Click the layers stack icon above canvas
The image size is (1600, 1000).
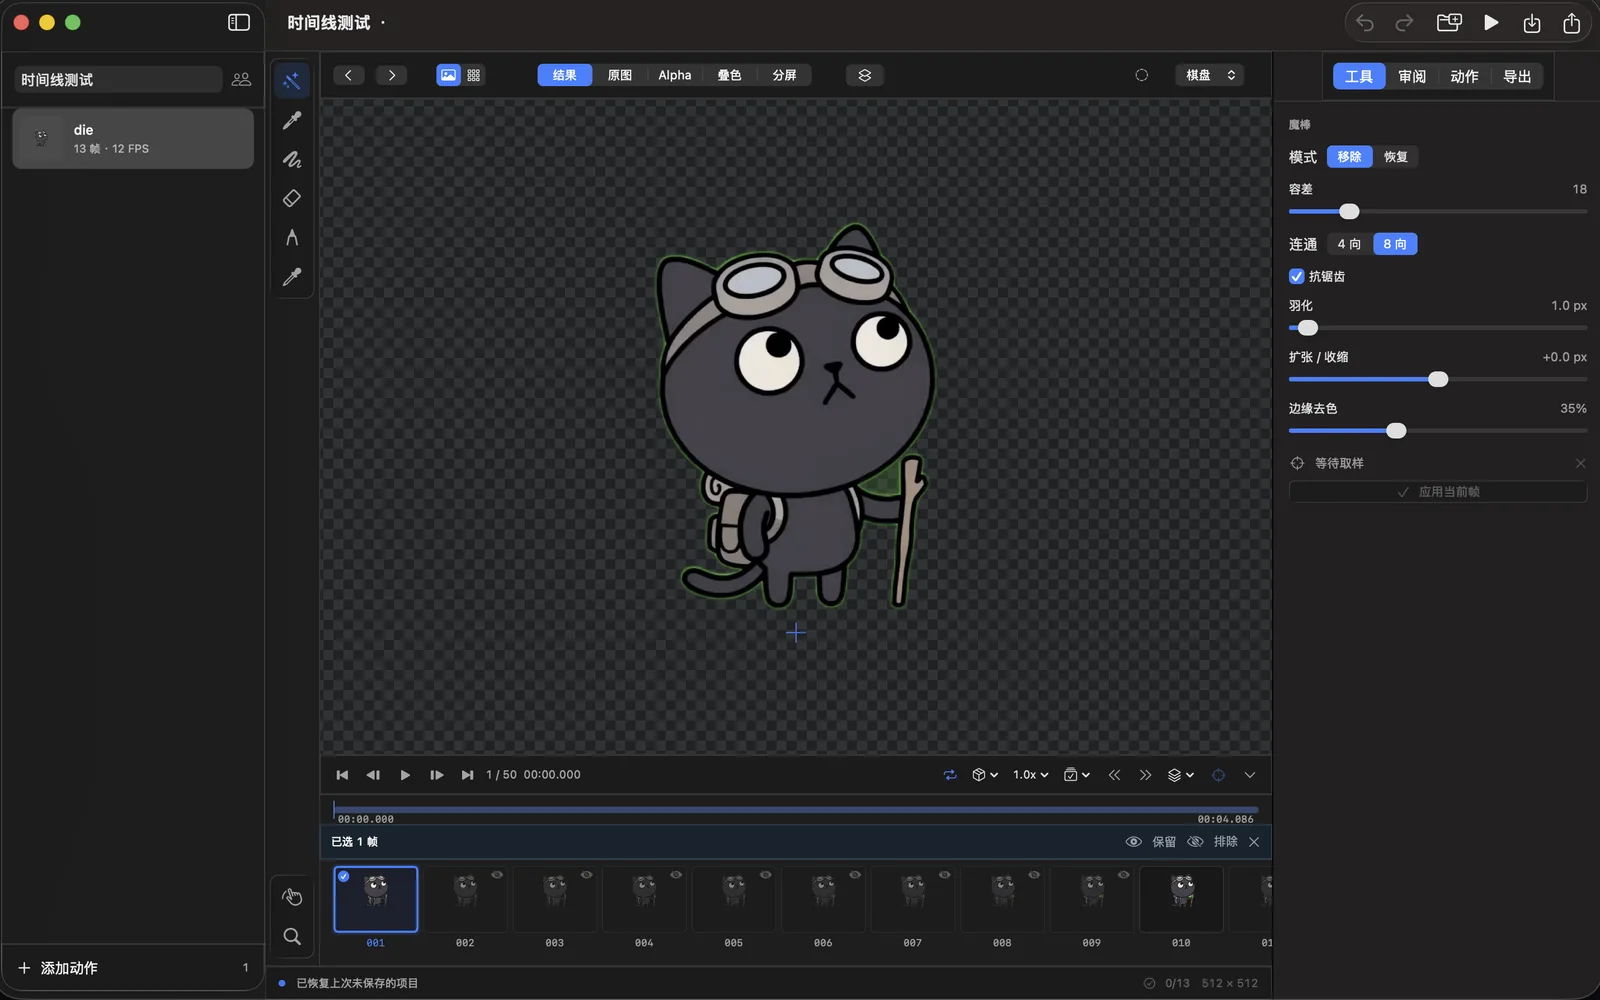[865, 75]
